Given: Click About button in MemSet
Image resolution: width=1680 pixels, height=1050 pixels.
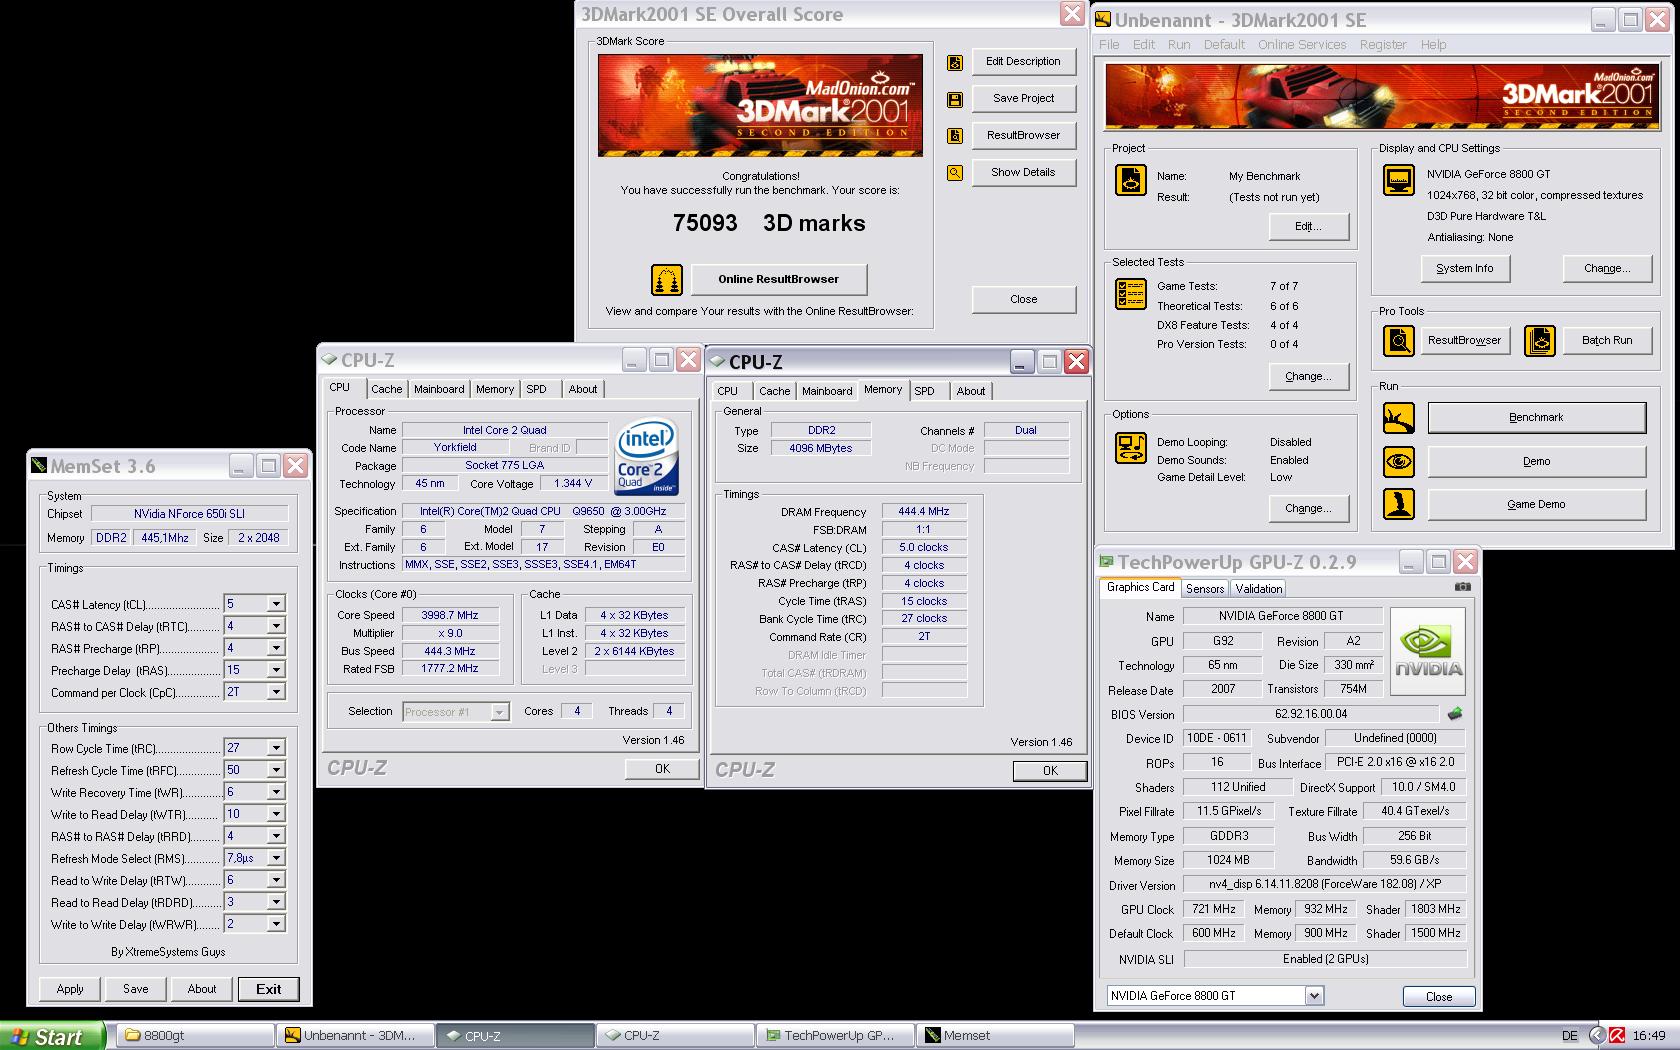Looking at the screenshot, I should click(x=202, y=989).
